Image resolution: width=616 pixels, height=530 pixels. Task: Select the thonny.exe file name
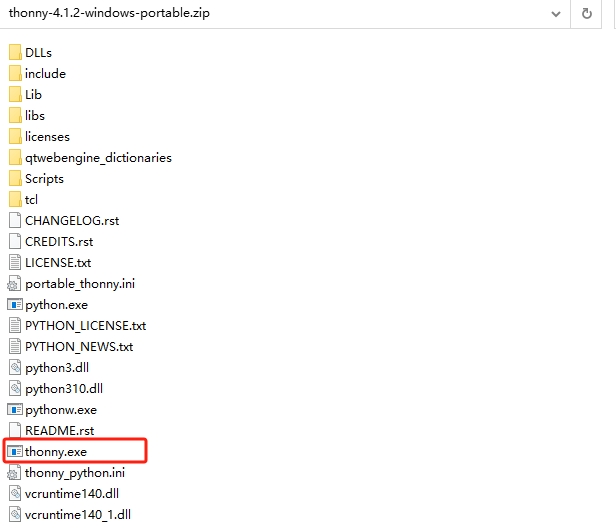[x=56, y=452]
